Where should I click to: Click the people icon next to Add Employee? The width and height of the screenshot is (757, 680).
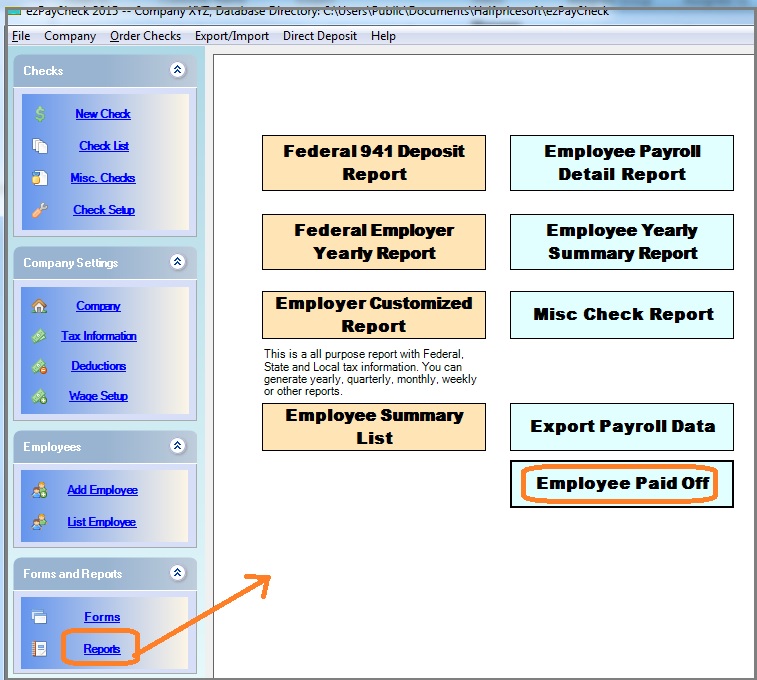tap(40, 490)
